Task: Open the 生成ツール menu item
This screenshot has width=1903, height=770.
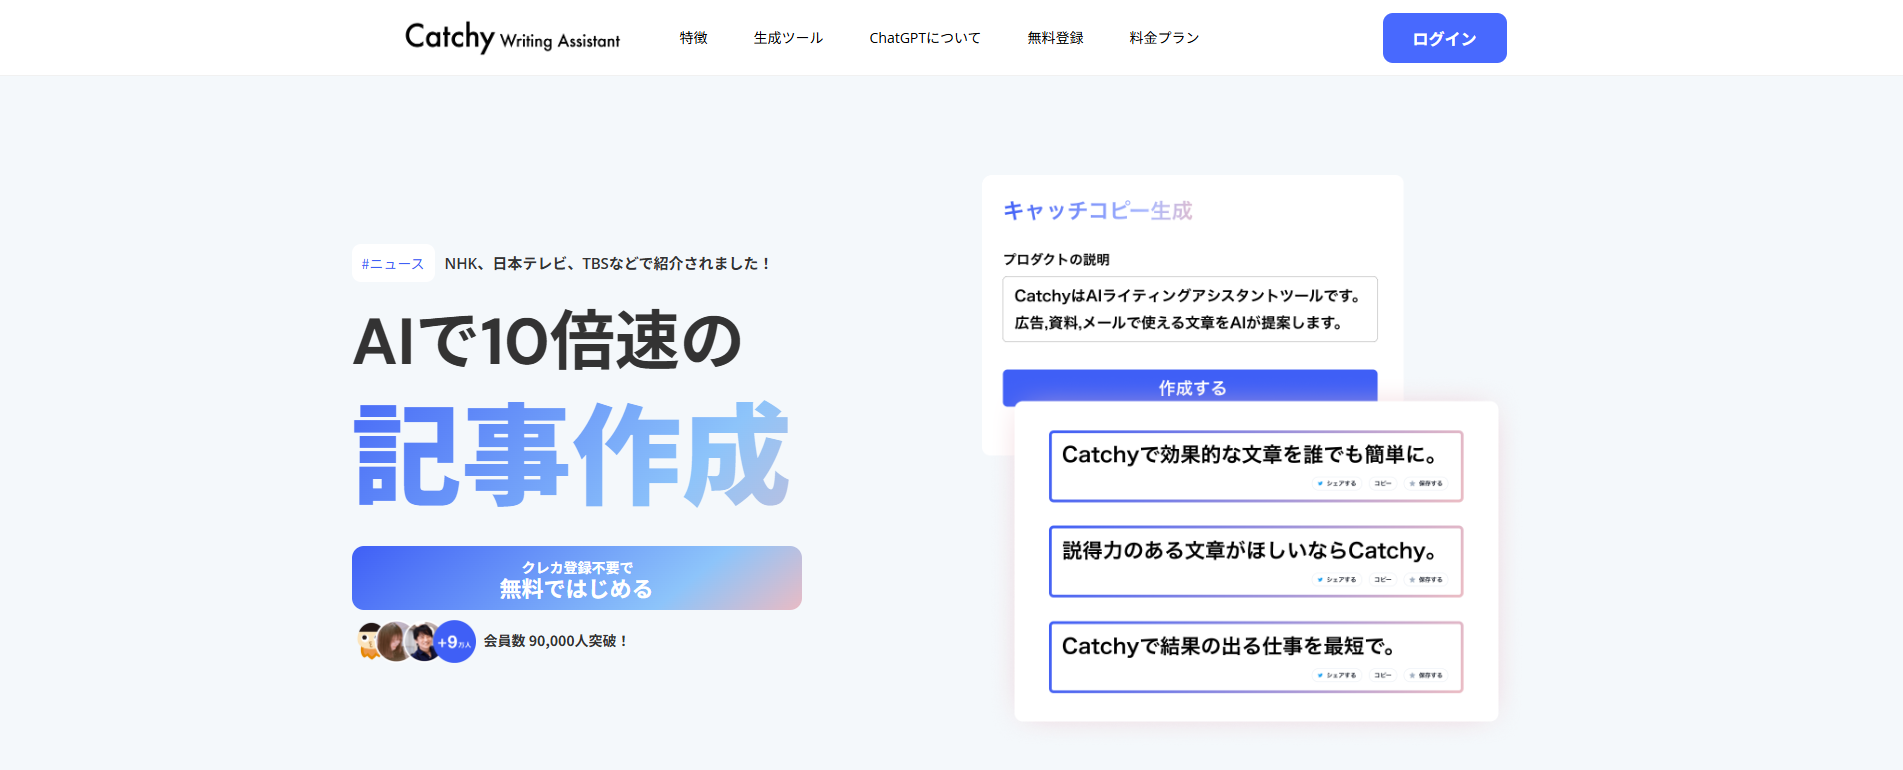Action: 788,38
